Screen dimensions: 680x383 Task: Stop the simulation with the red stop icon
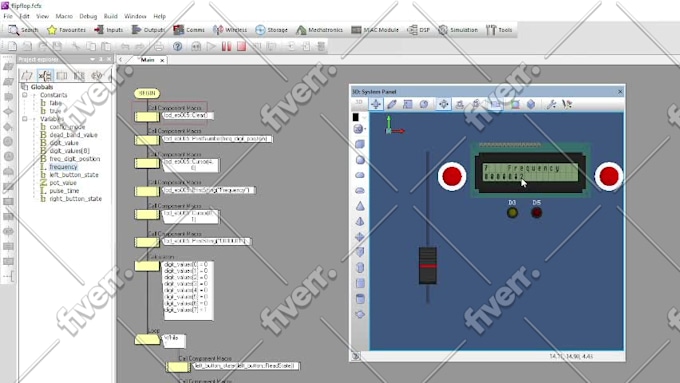(x=242, y=46)
